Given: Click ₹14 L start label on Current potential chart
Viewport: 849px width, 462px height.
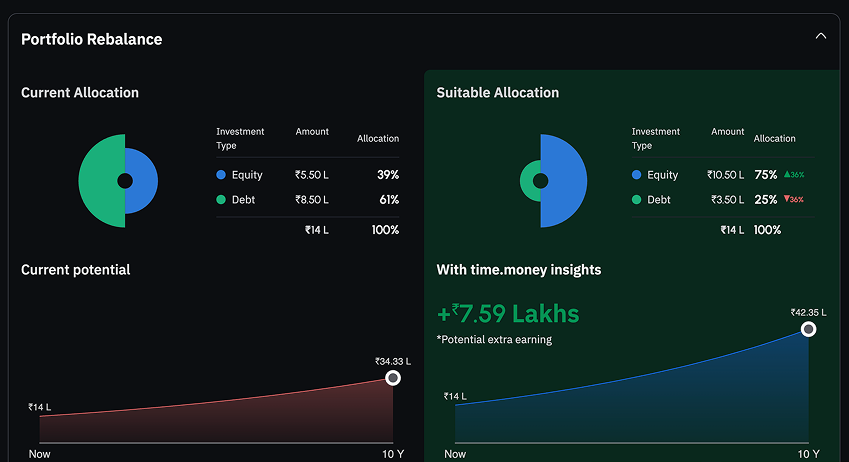Looking at the screenshot, I should coord(40,407).
